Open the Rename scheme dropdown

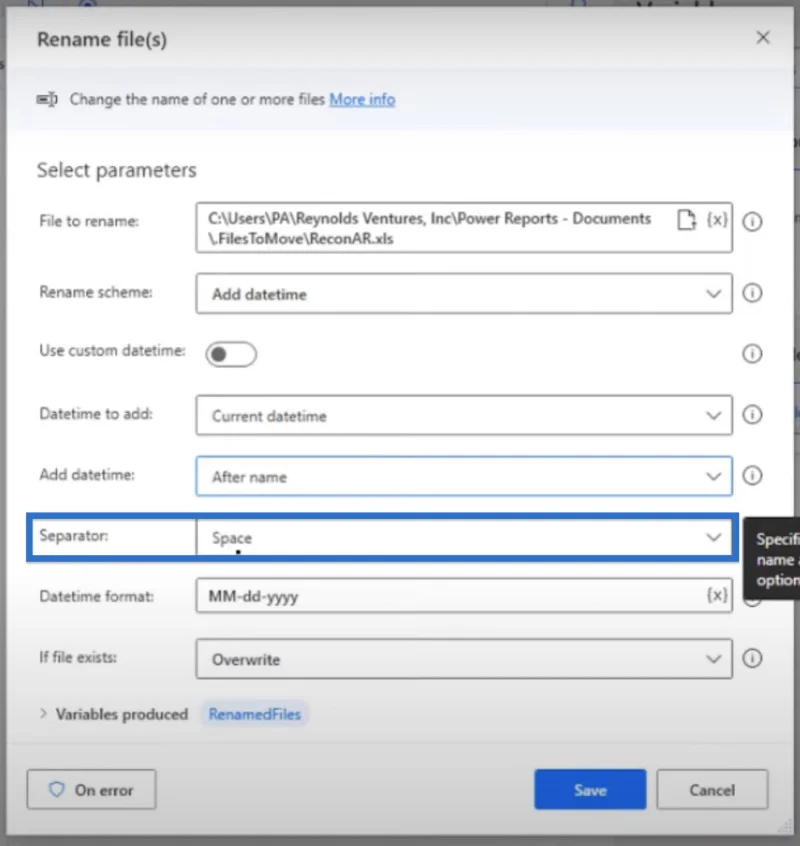coord(464,294)
